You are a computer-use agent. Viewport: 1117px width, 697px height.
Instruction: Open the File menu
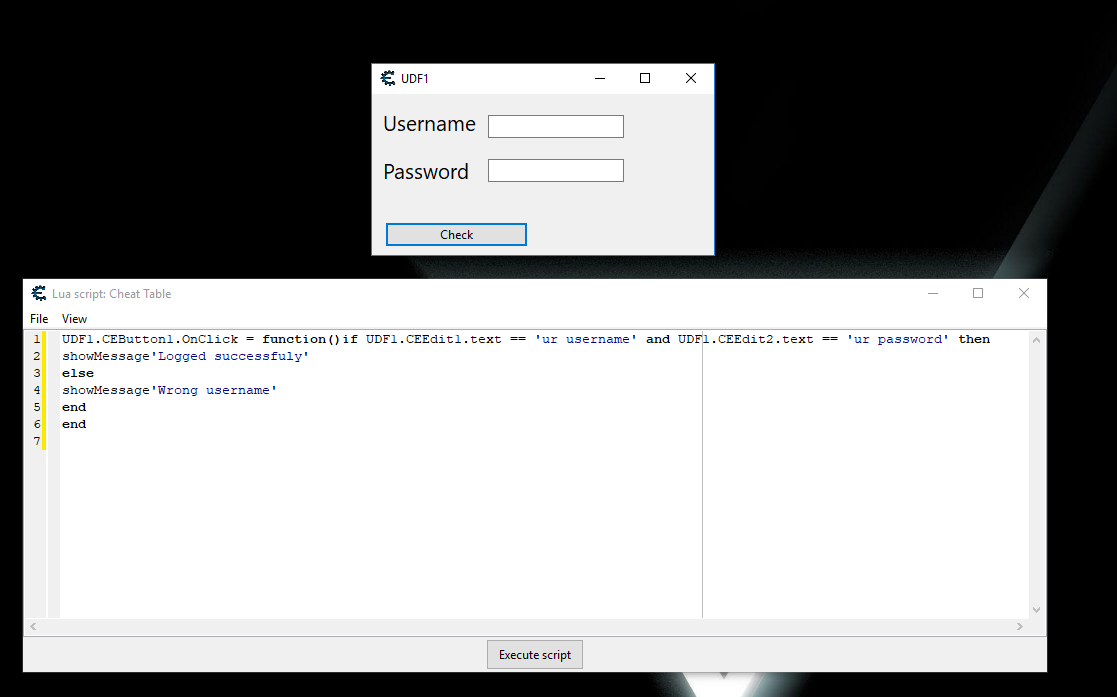tap(39, 319)
